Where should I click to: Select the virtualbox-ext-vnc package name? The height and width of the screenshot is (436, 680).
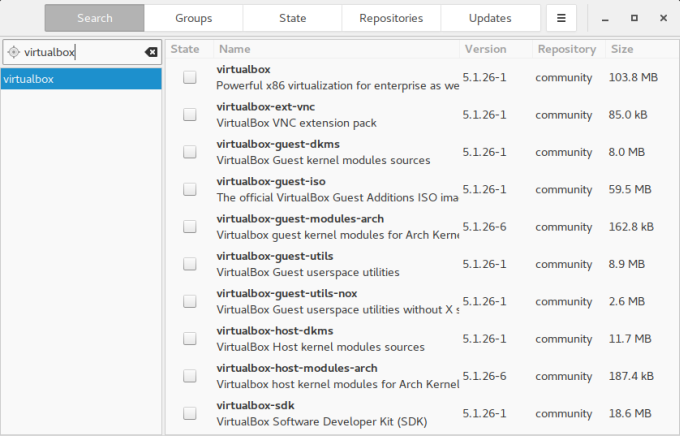tap(265, 107)
